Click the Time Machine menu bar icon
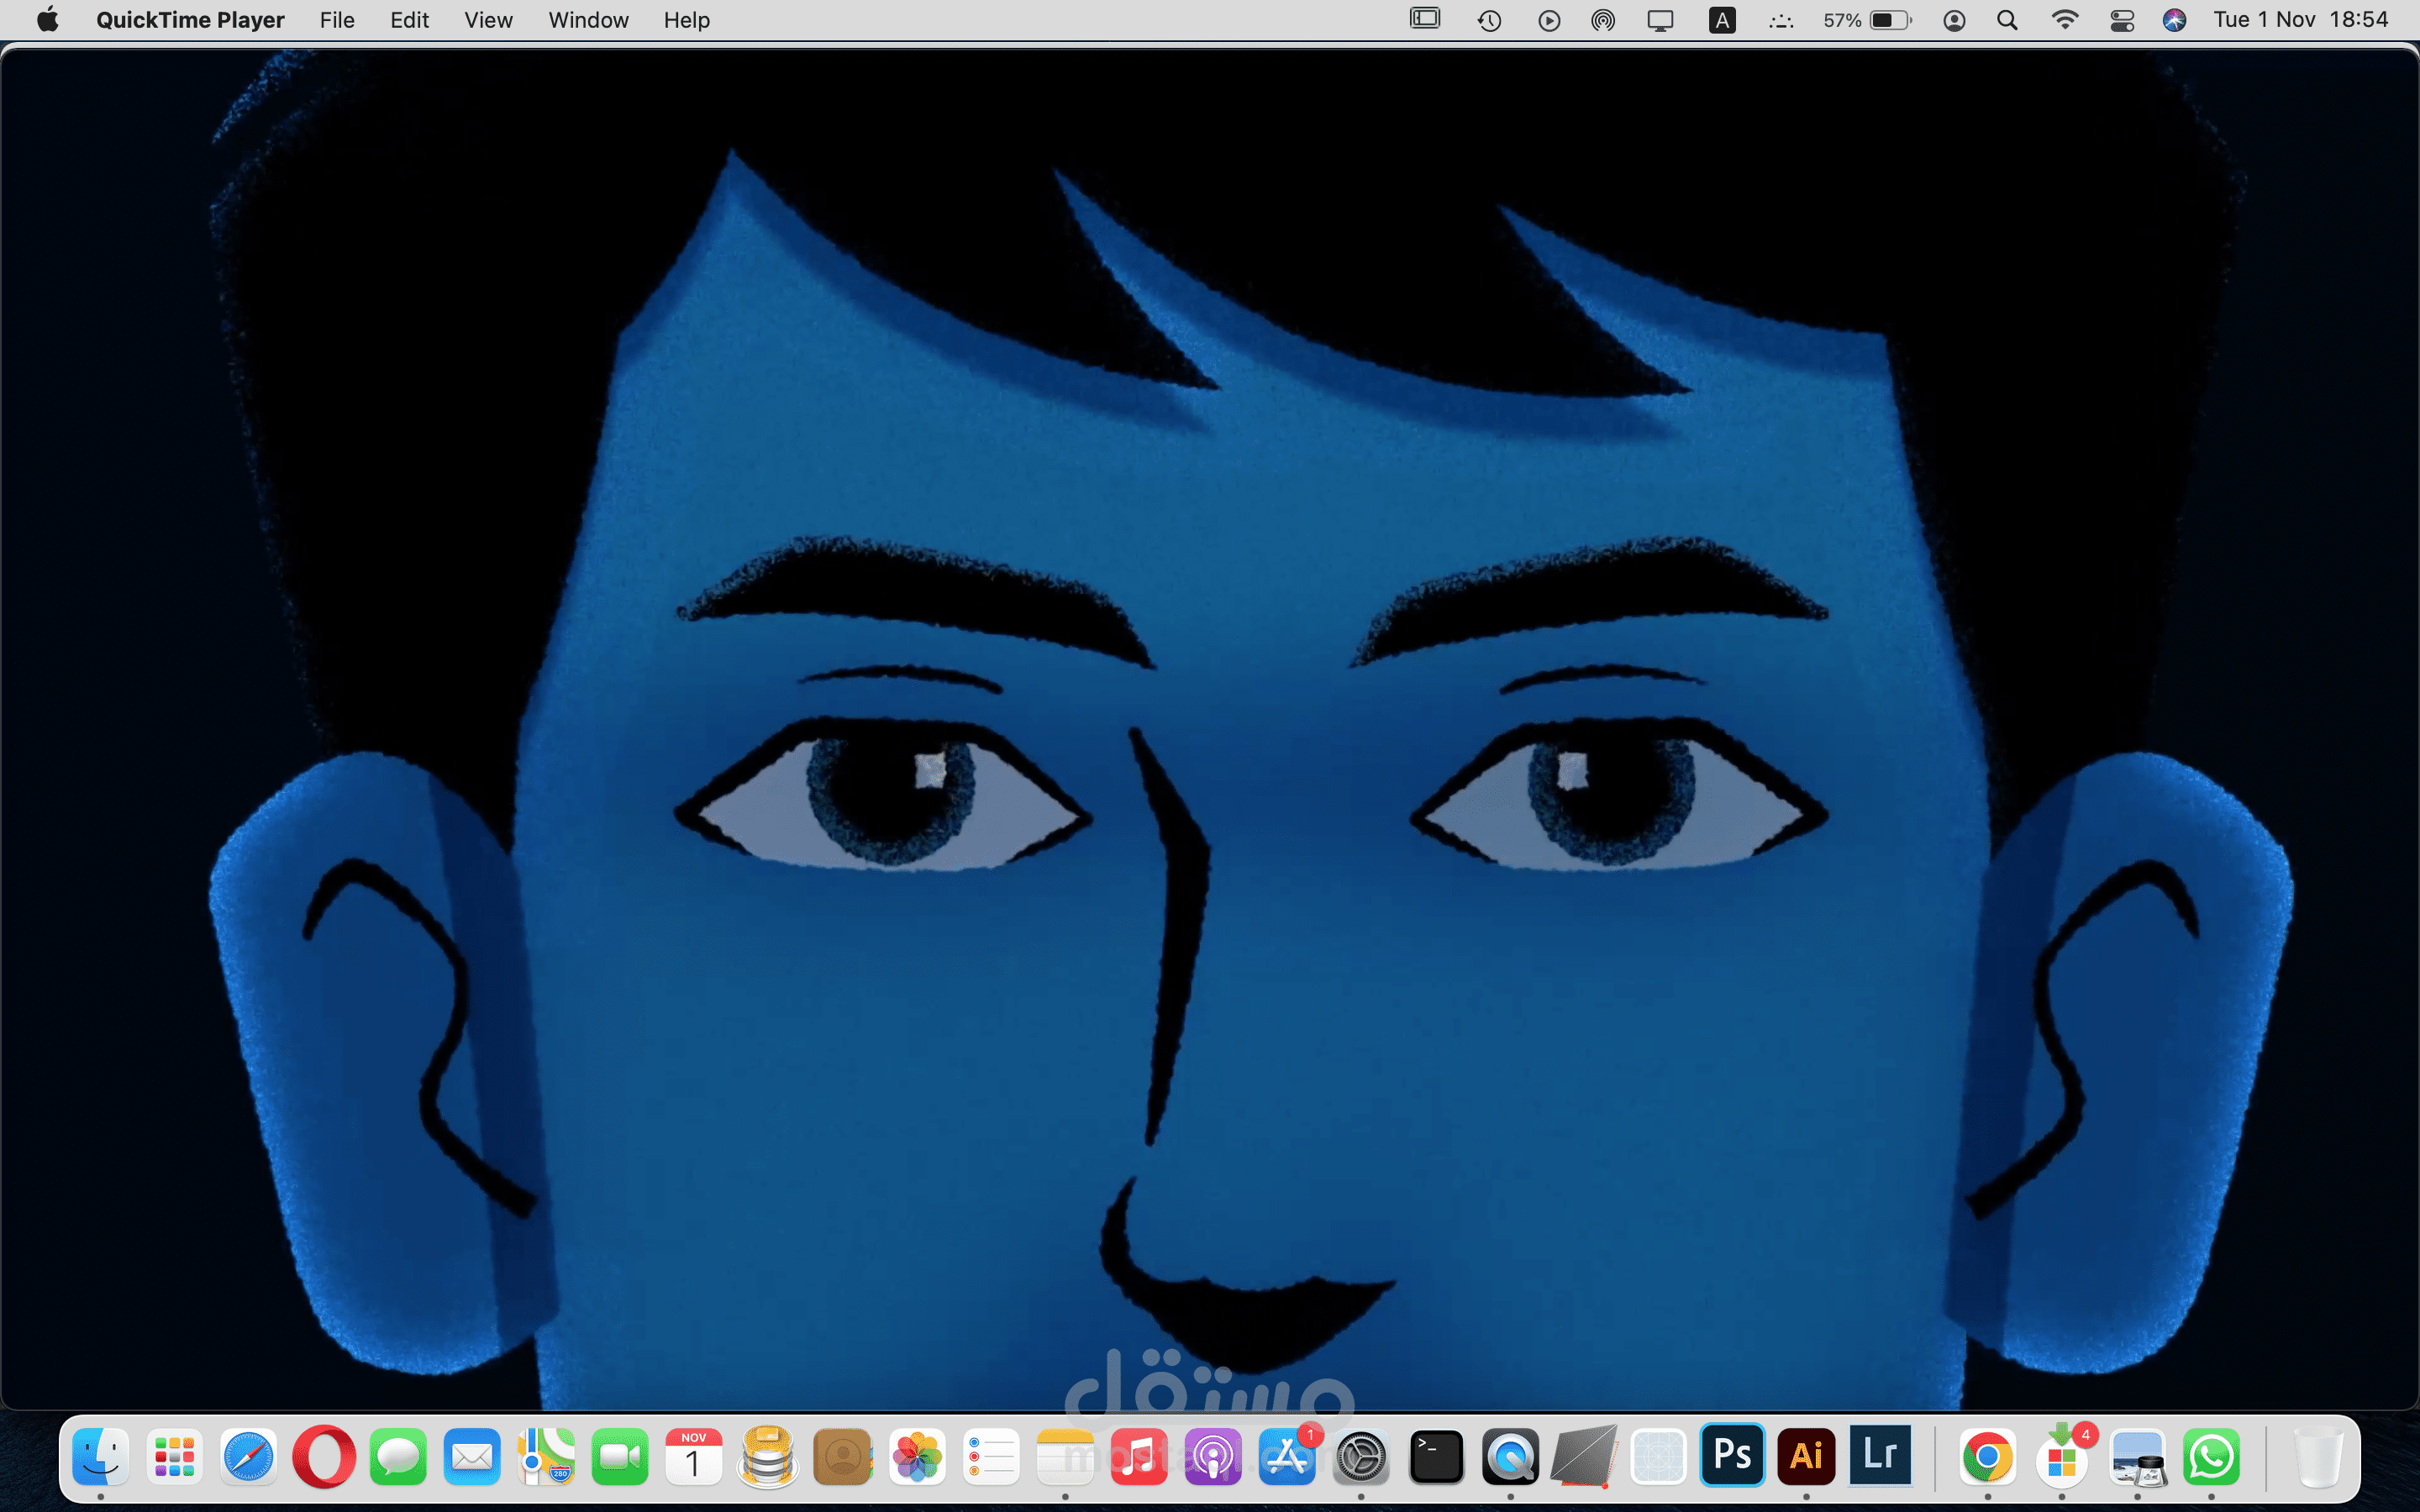The image size is (2420, 1512). (x=1489, y=20)
